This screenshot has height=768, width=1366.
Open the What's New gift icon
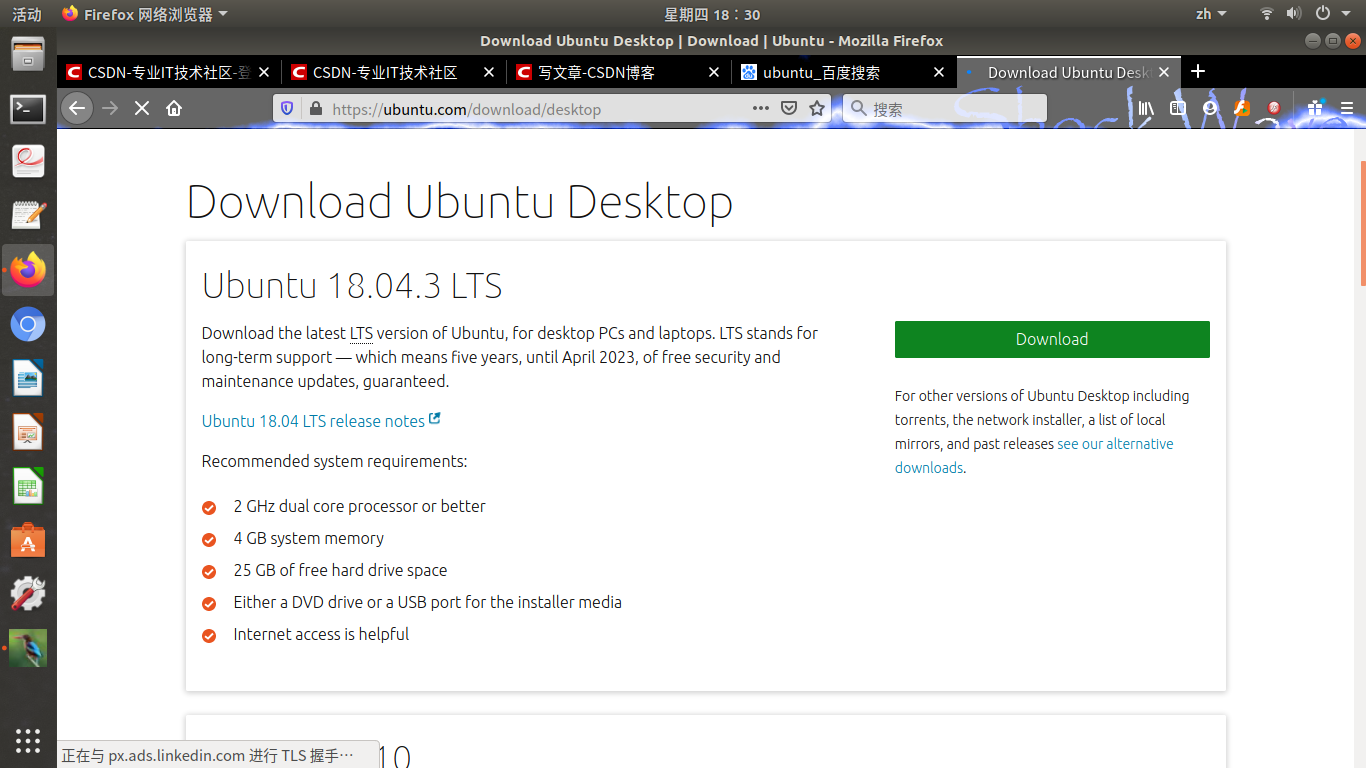click(1315, 108)
